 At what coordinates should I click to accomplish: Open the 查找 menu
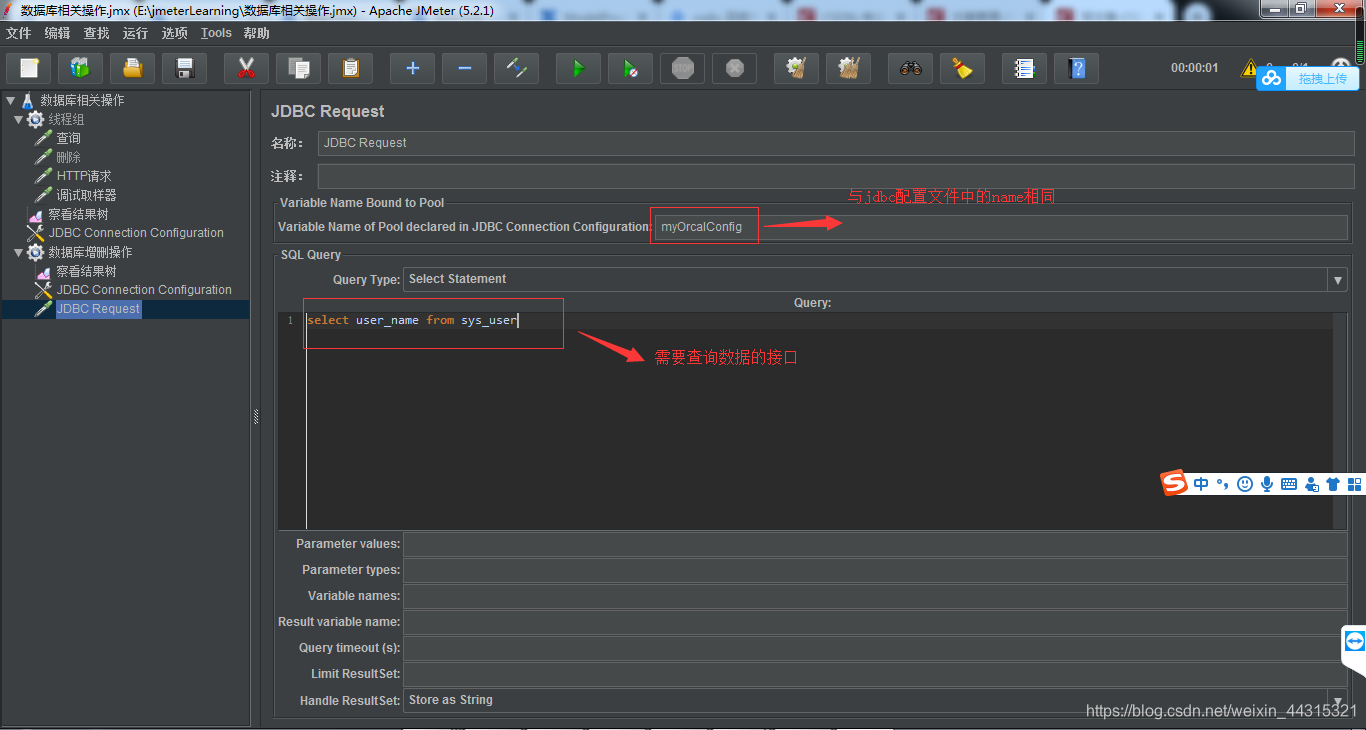click(97, 33)
